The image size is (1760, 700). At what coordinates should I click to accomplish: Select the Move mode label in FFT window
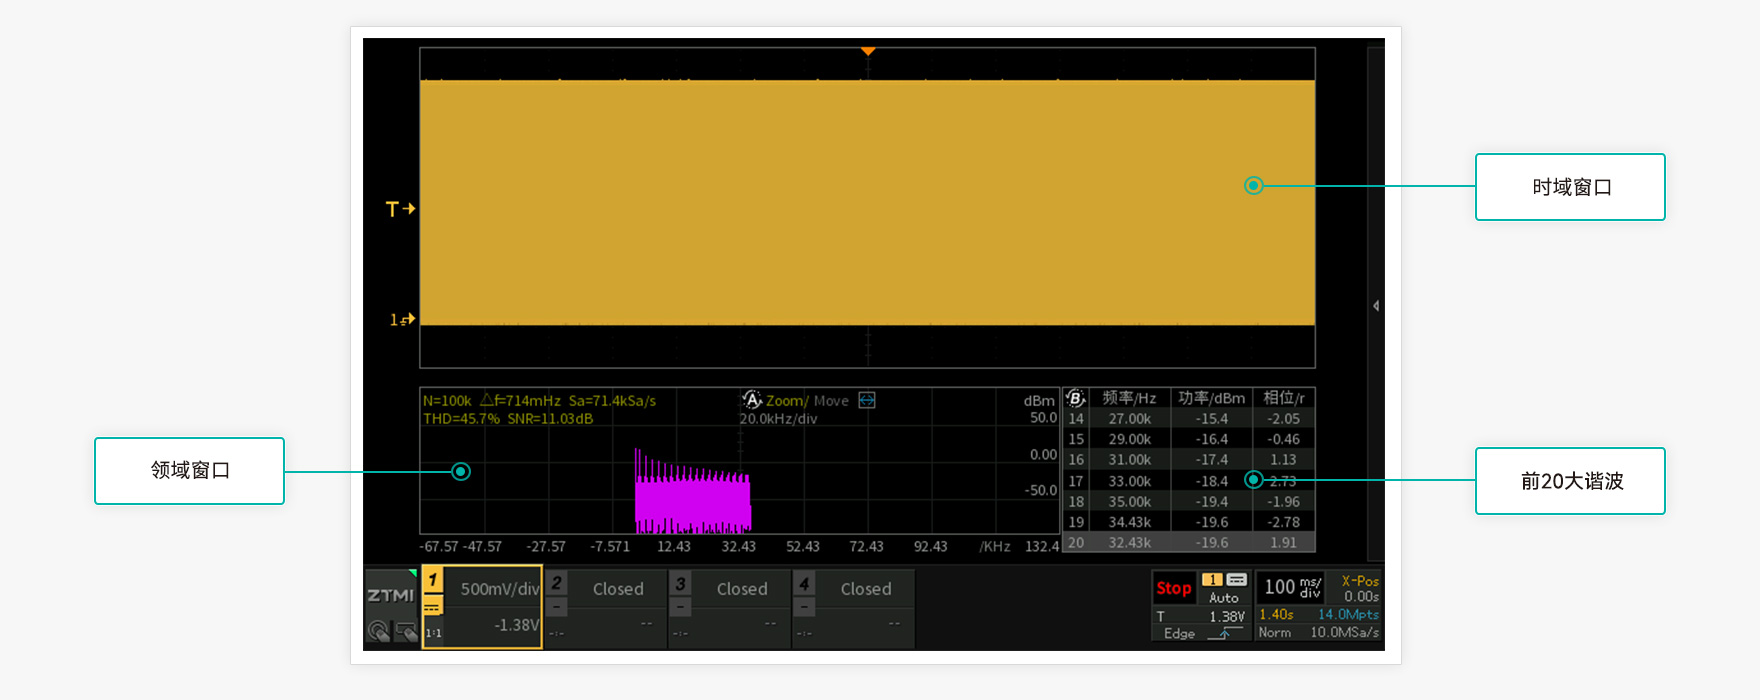click(831, 400)
